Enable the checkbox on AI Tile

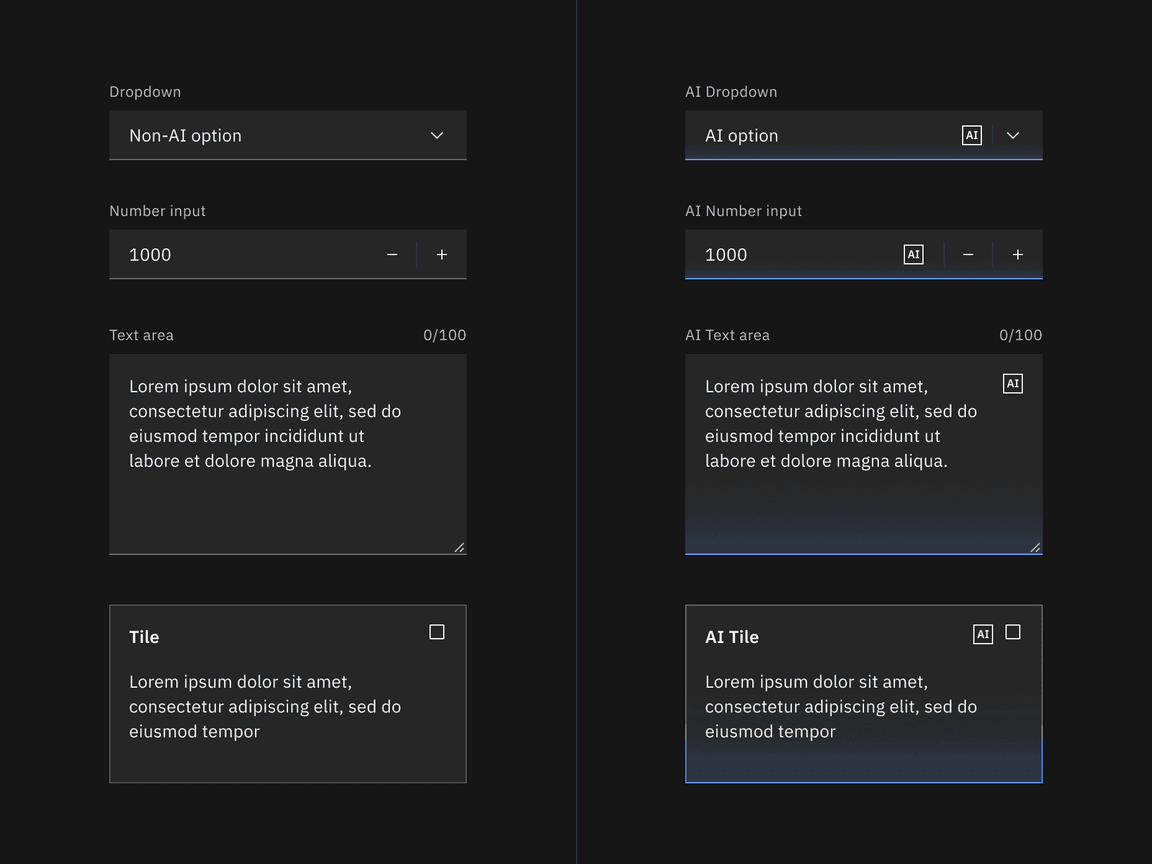point(1012,631)
